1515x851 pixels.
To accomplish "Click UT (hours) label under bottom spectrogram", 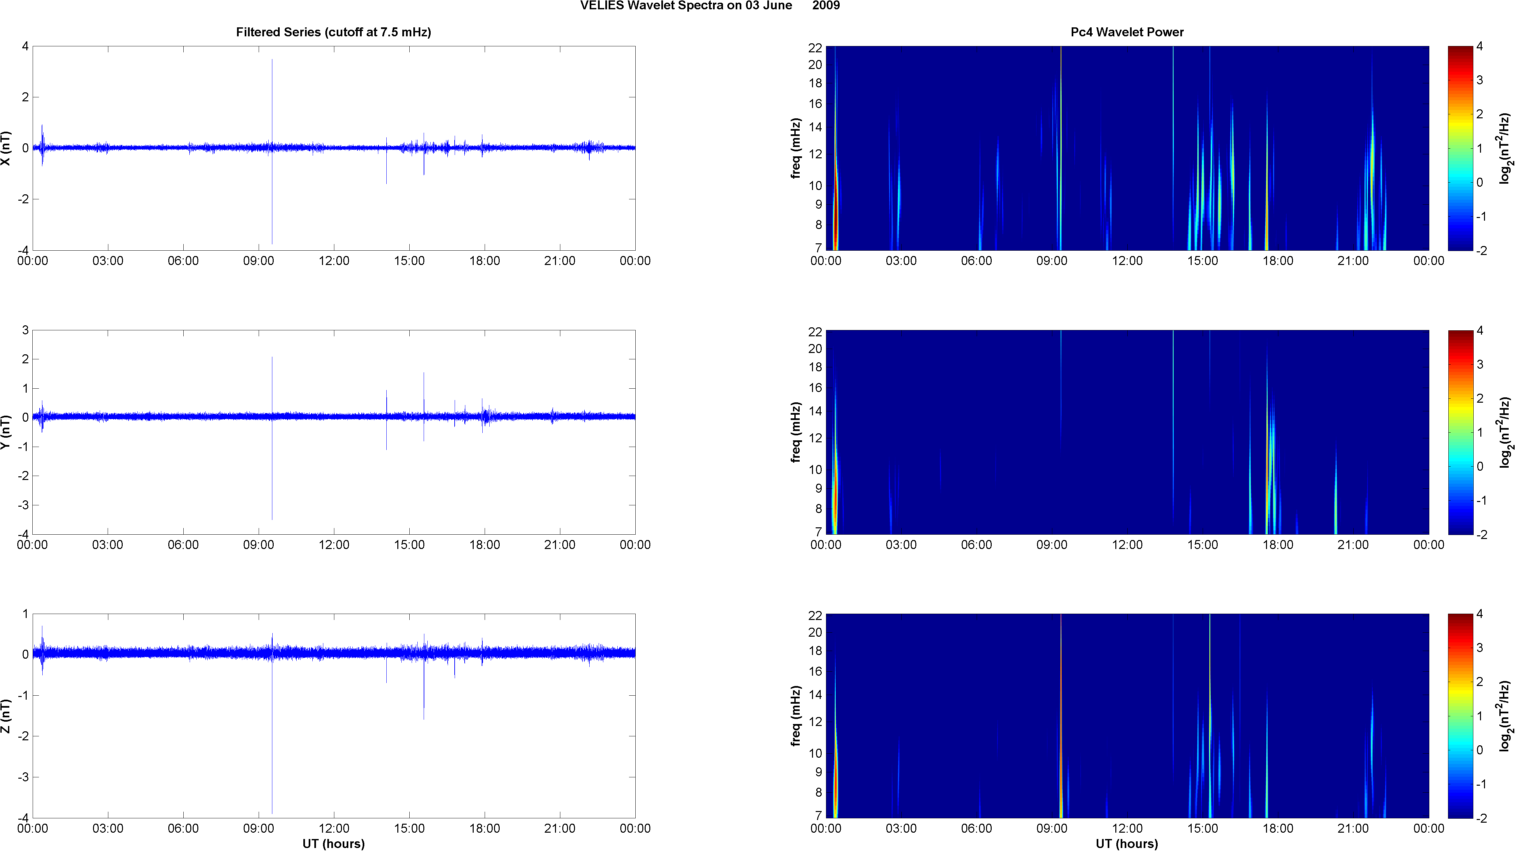I will pyautogui.click(x=1127, y=844).
